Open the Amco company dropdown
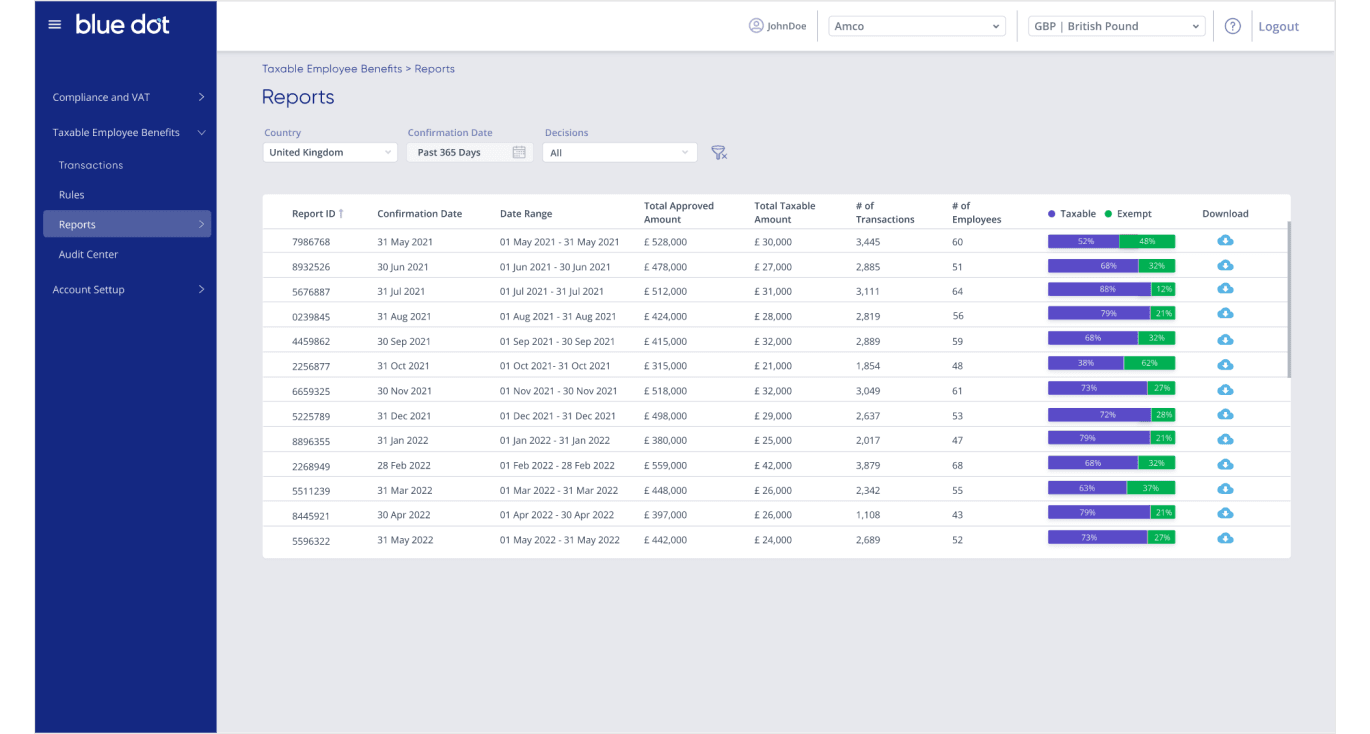Screen dimensions: 1370x734 pyautogui.click(x=916, y=27)
